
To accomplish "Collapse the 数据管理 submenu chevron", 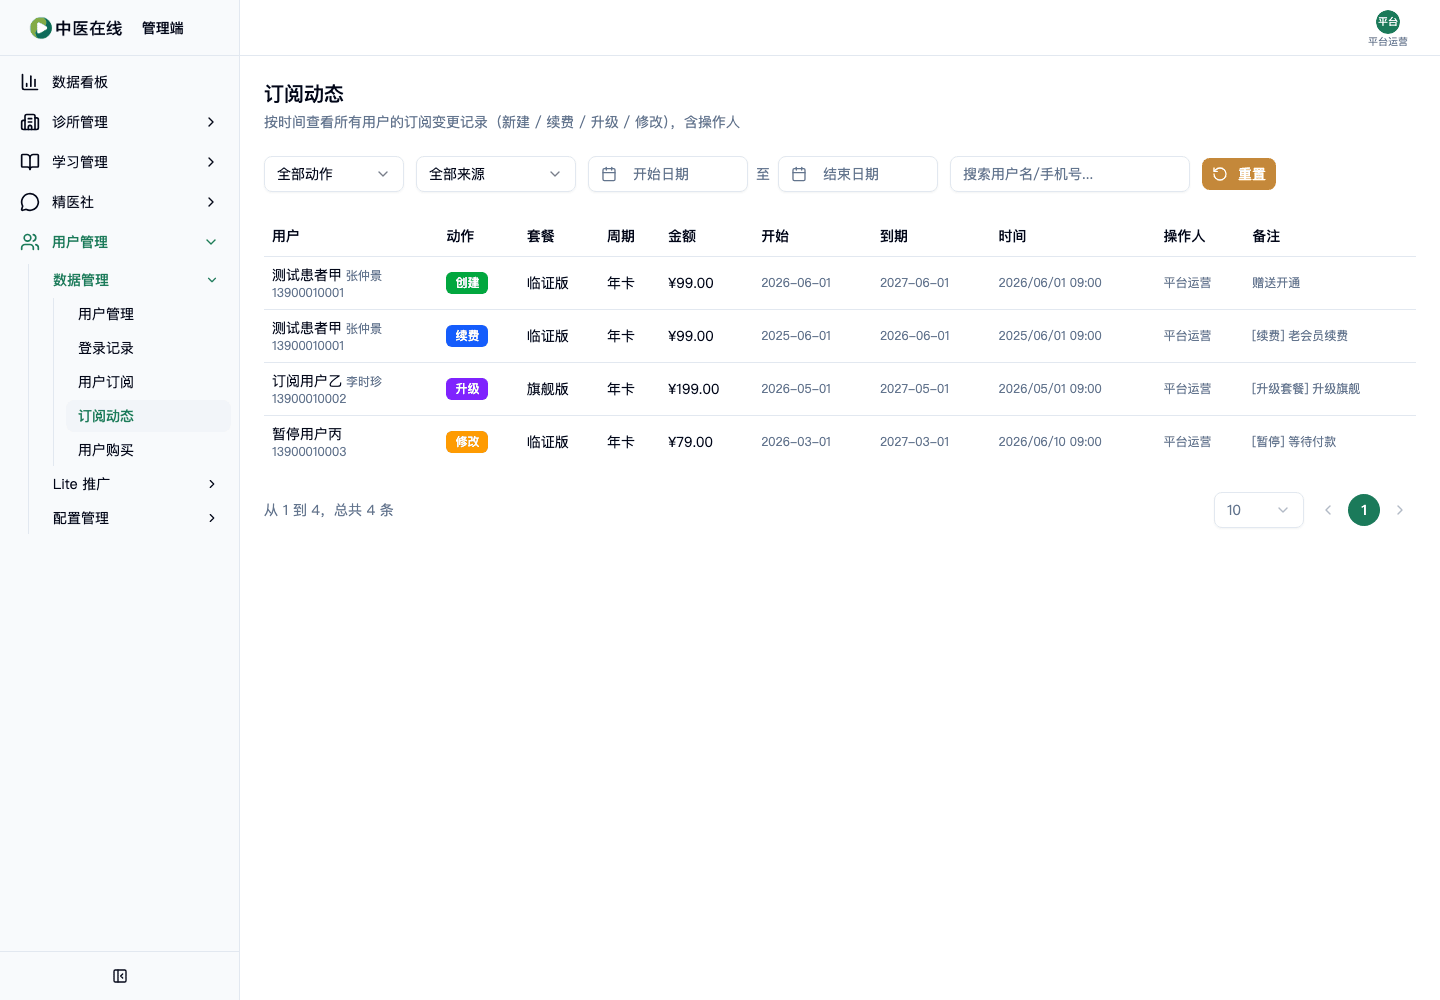I will pos(212,280).
